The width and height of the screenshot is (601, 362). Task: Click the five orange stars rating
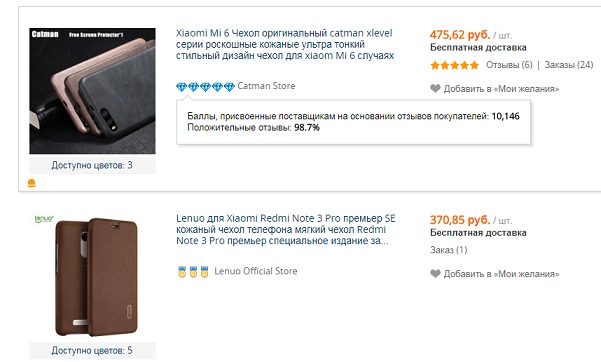(x=455, y=65)
